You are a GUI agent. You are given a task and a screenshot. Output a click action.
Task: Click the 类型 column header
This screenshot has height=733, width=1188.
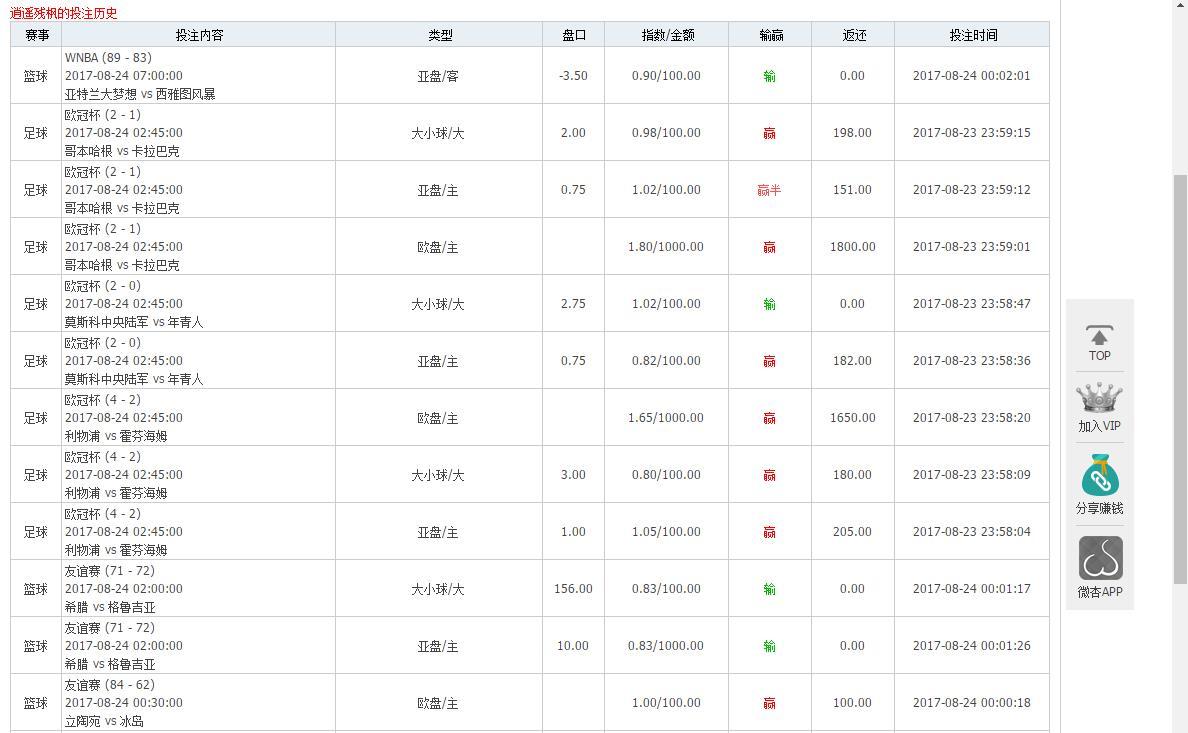point(439,35)
